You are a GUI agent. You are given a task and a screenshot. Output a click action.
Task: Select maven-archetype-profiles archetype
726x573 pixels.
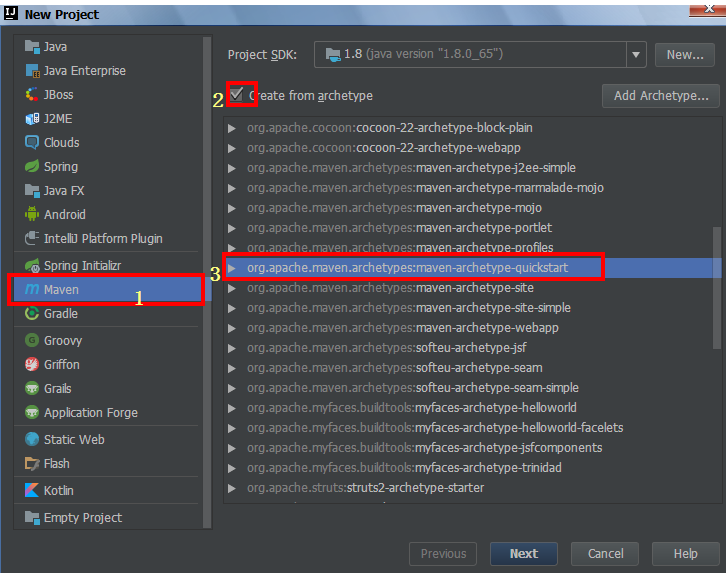(x=472, y=248)
